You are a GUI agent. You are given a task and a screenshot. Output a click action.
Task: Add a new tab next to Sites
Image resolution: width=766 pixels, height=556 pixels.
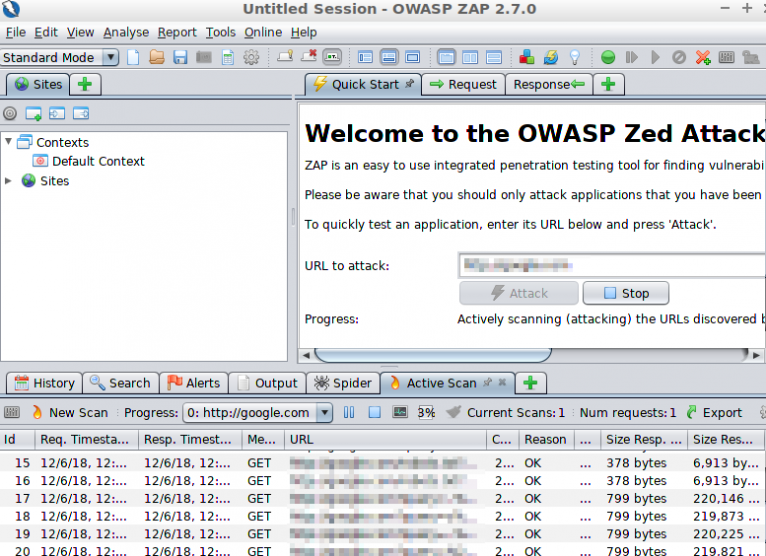click(x=85, y=85)
